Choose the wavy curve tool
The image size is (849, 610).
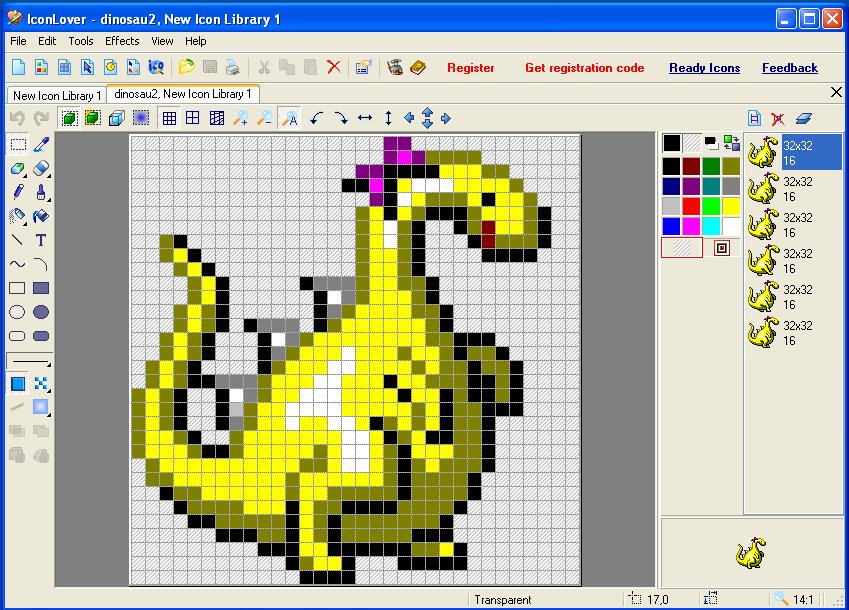(18, 264)
